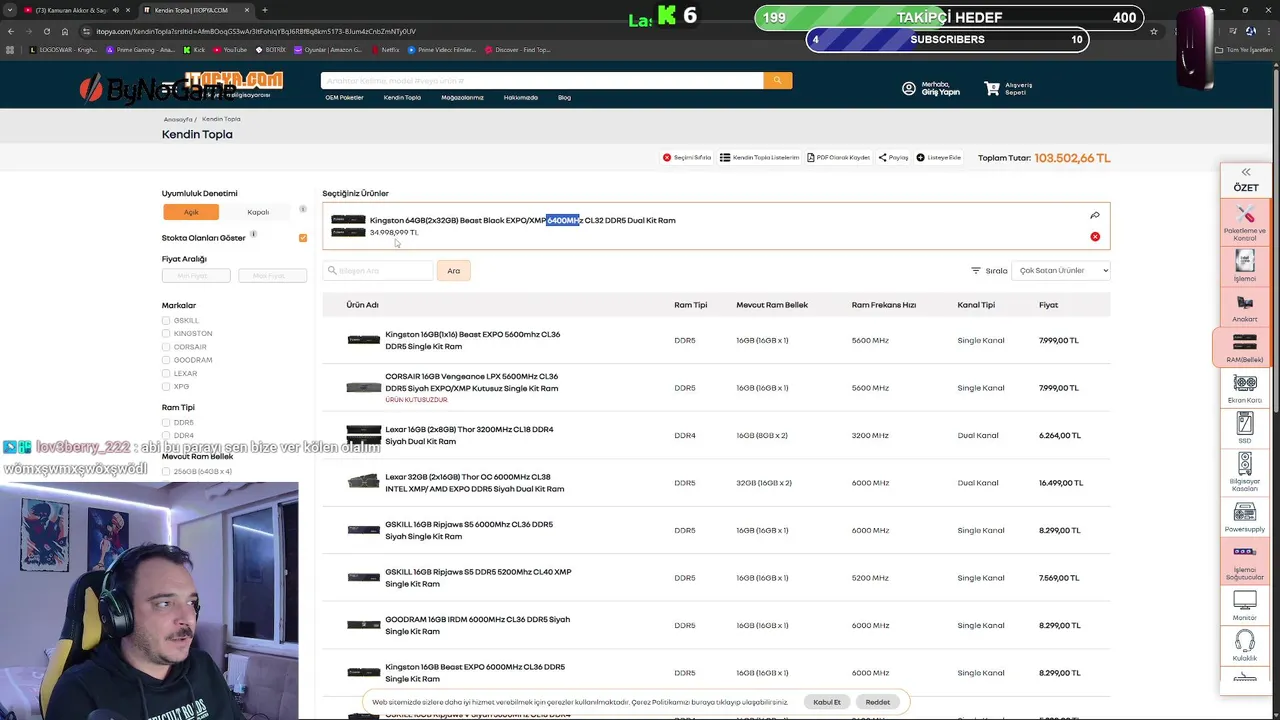Accept cookies with Kabul Et

click(827, 702)
